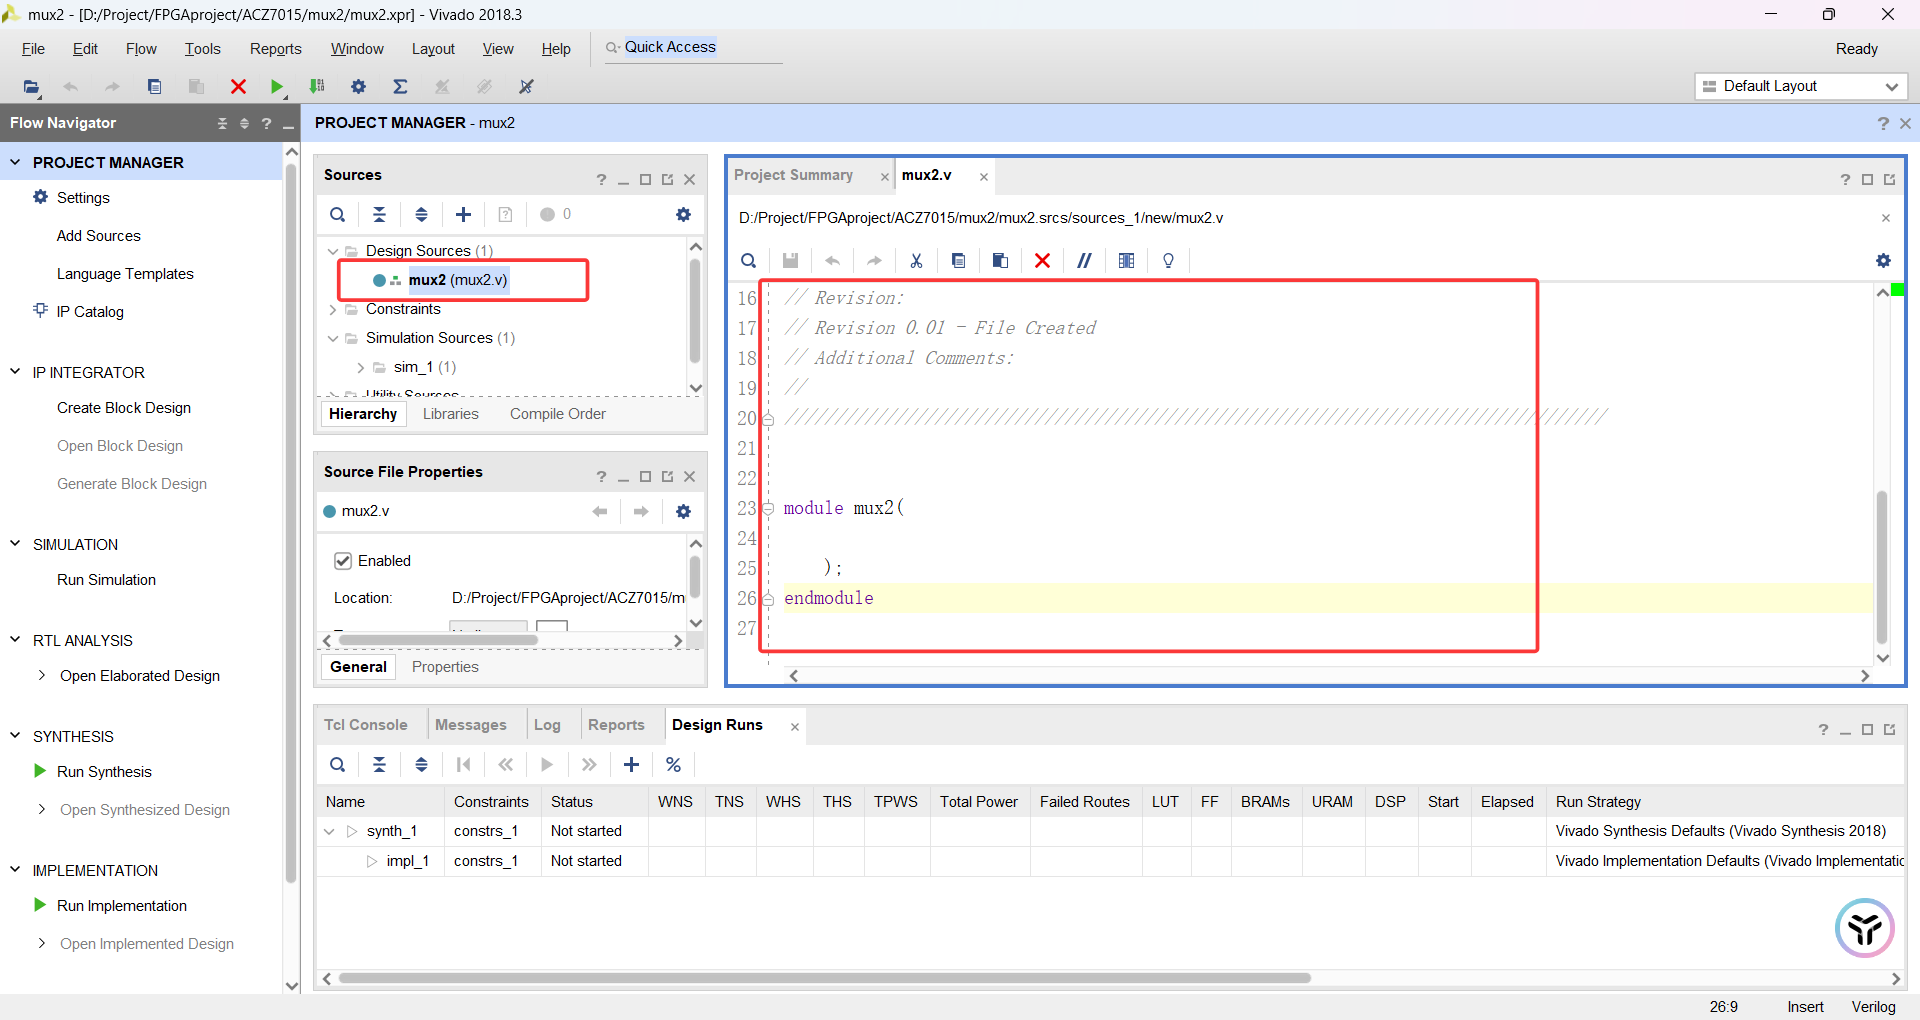
Task: Launch selected runs with play icon
Action: pos(547,765)
